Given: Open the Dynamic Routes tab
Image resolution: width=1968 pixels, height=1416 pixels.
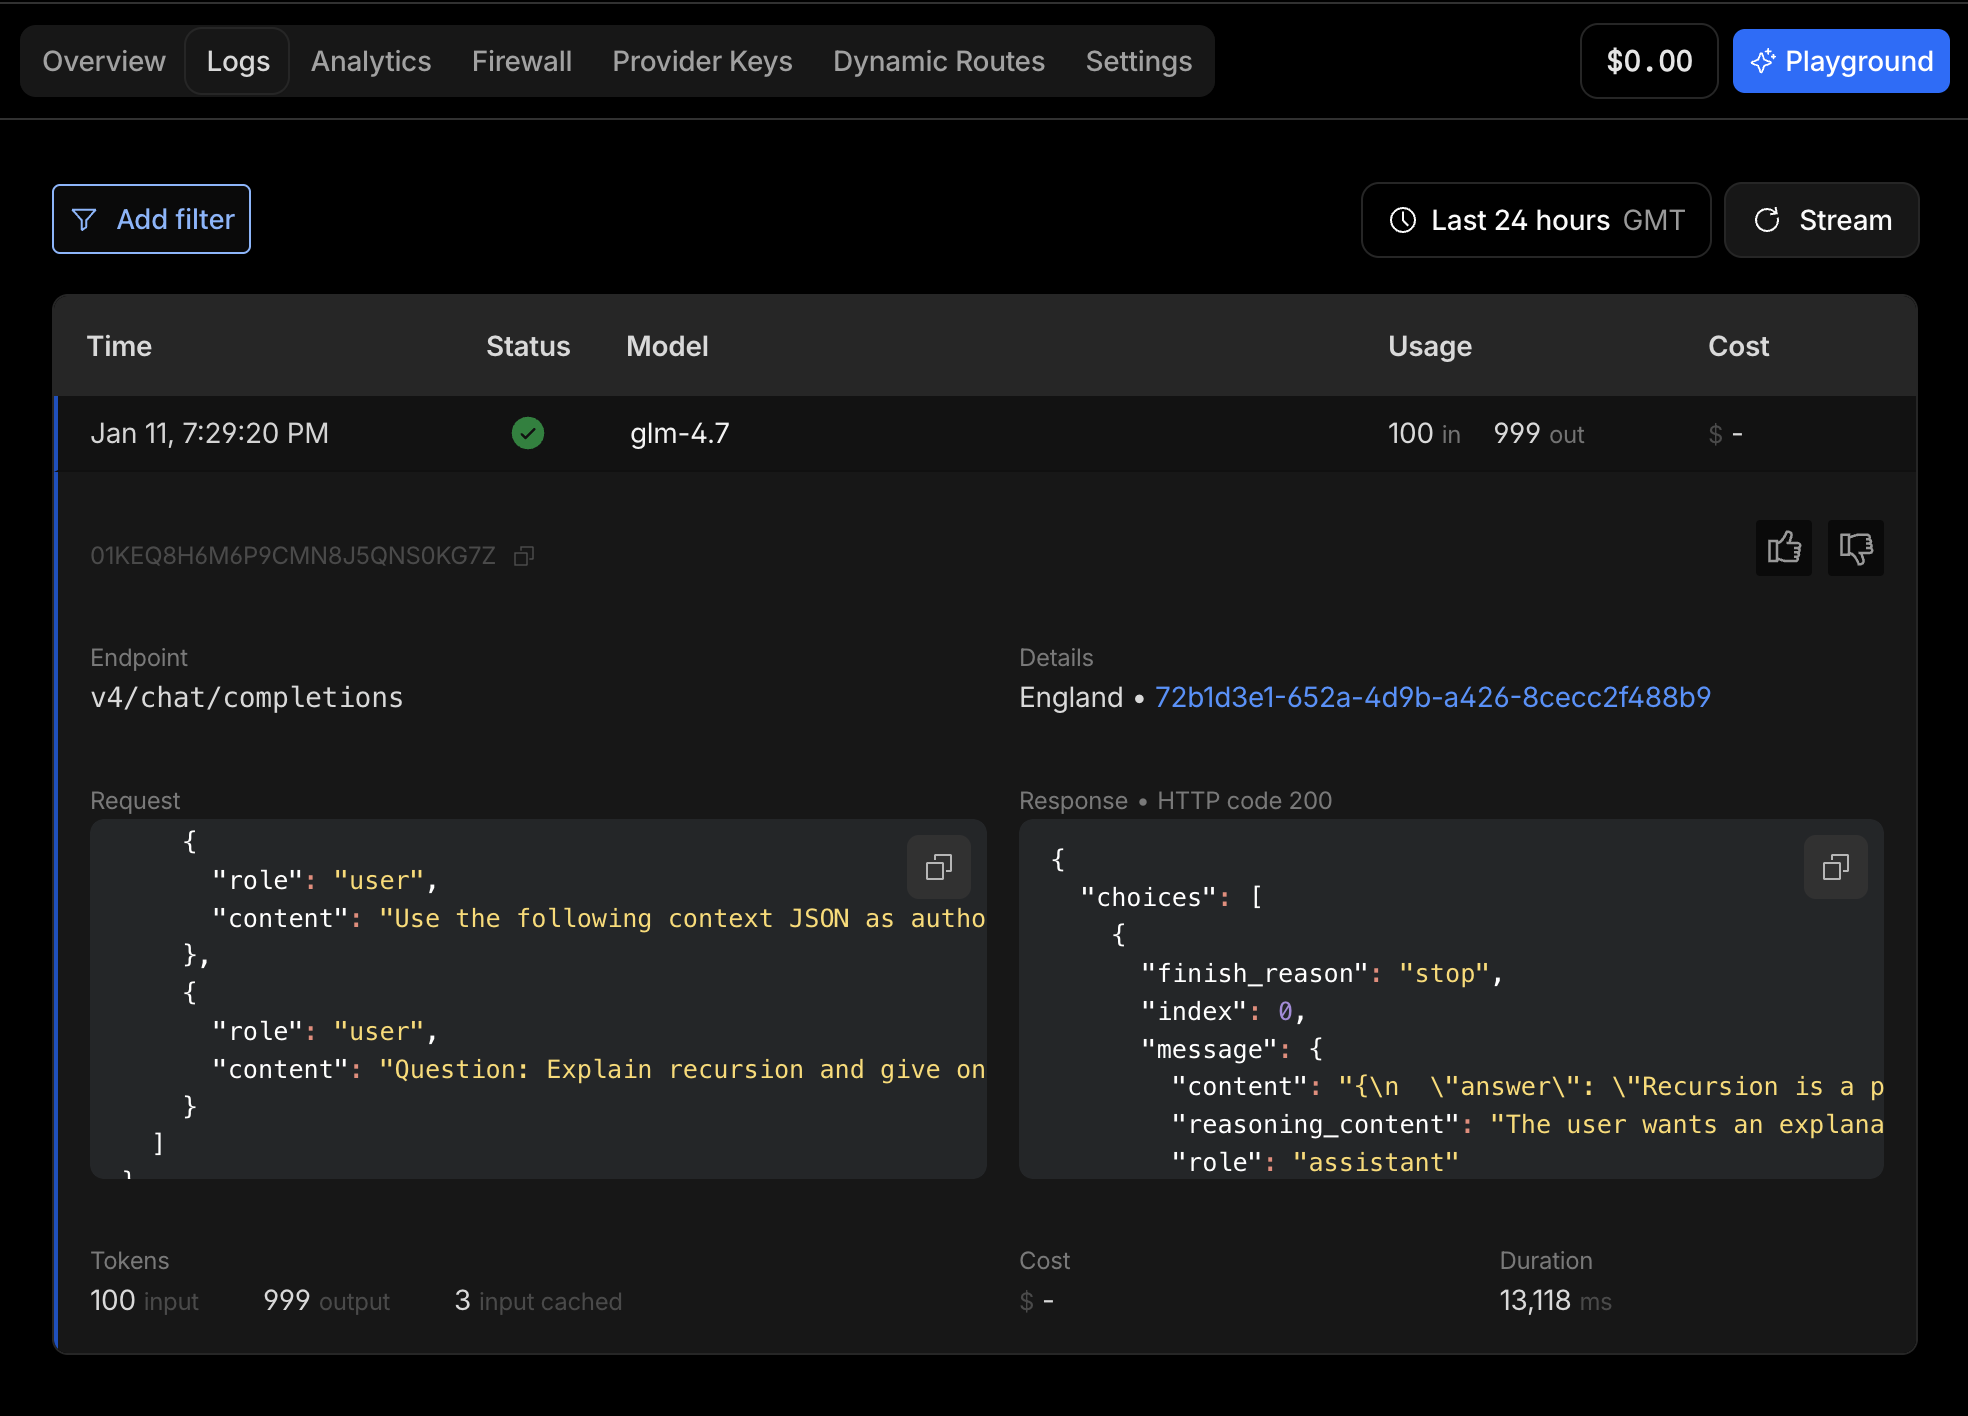Looking at the screenshot, I should coord(939,61).
